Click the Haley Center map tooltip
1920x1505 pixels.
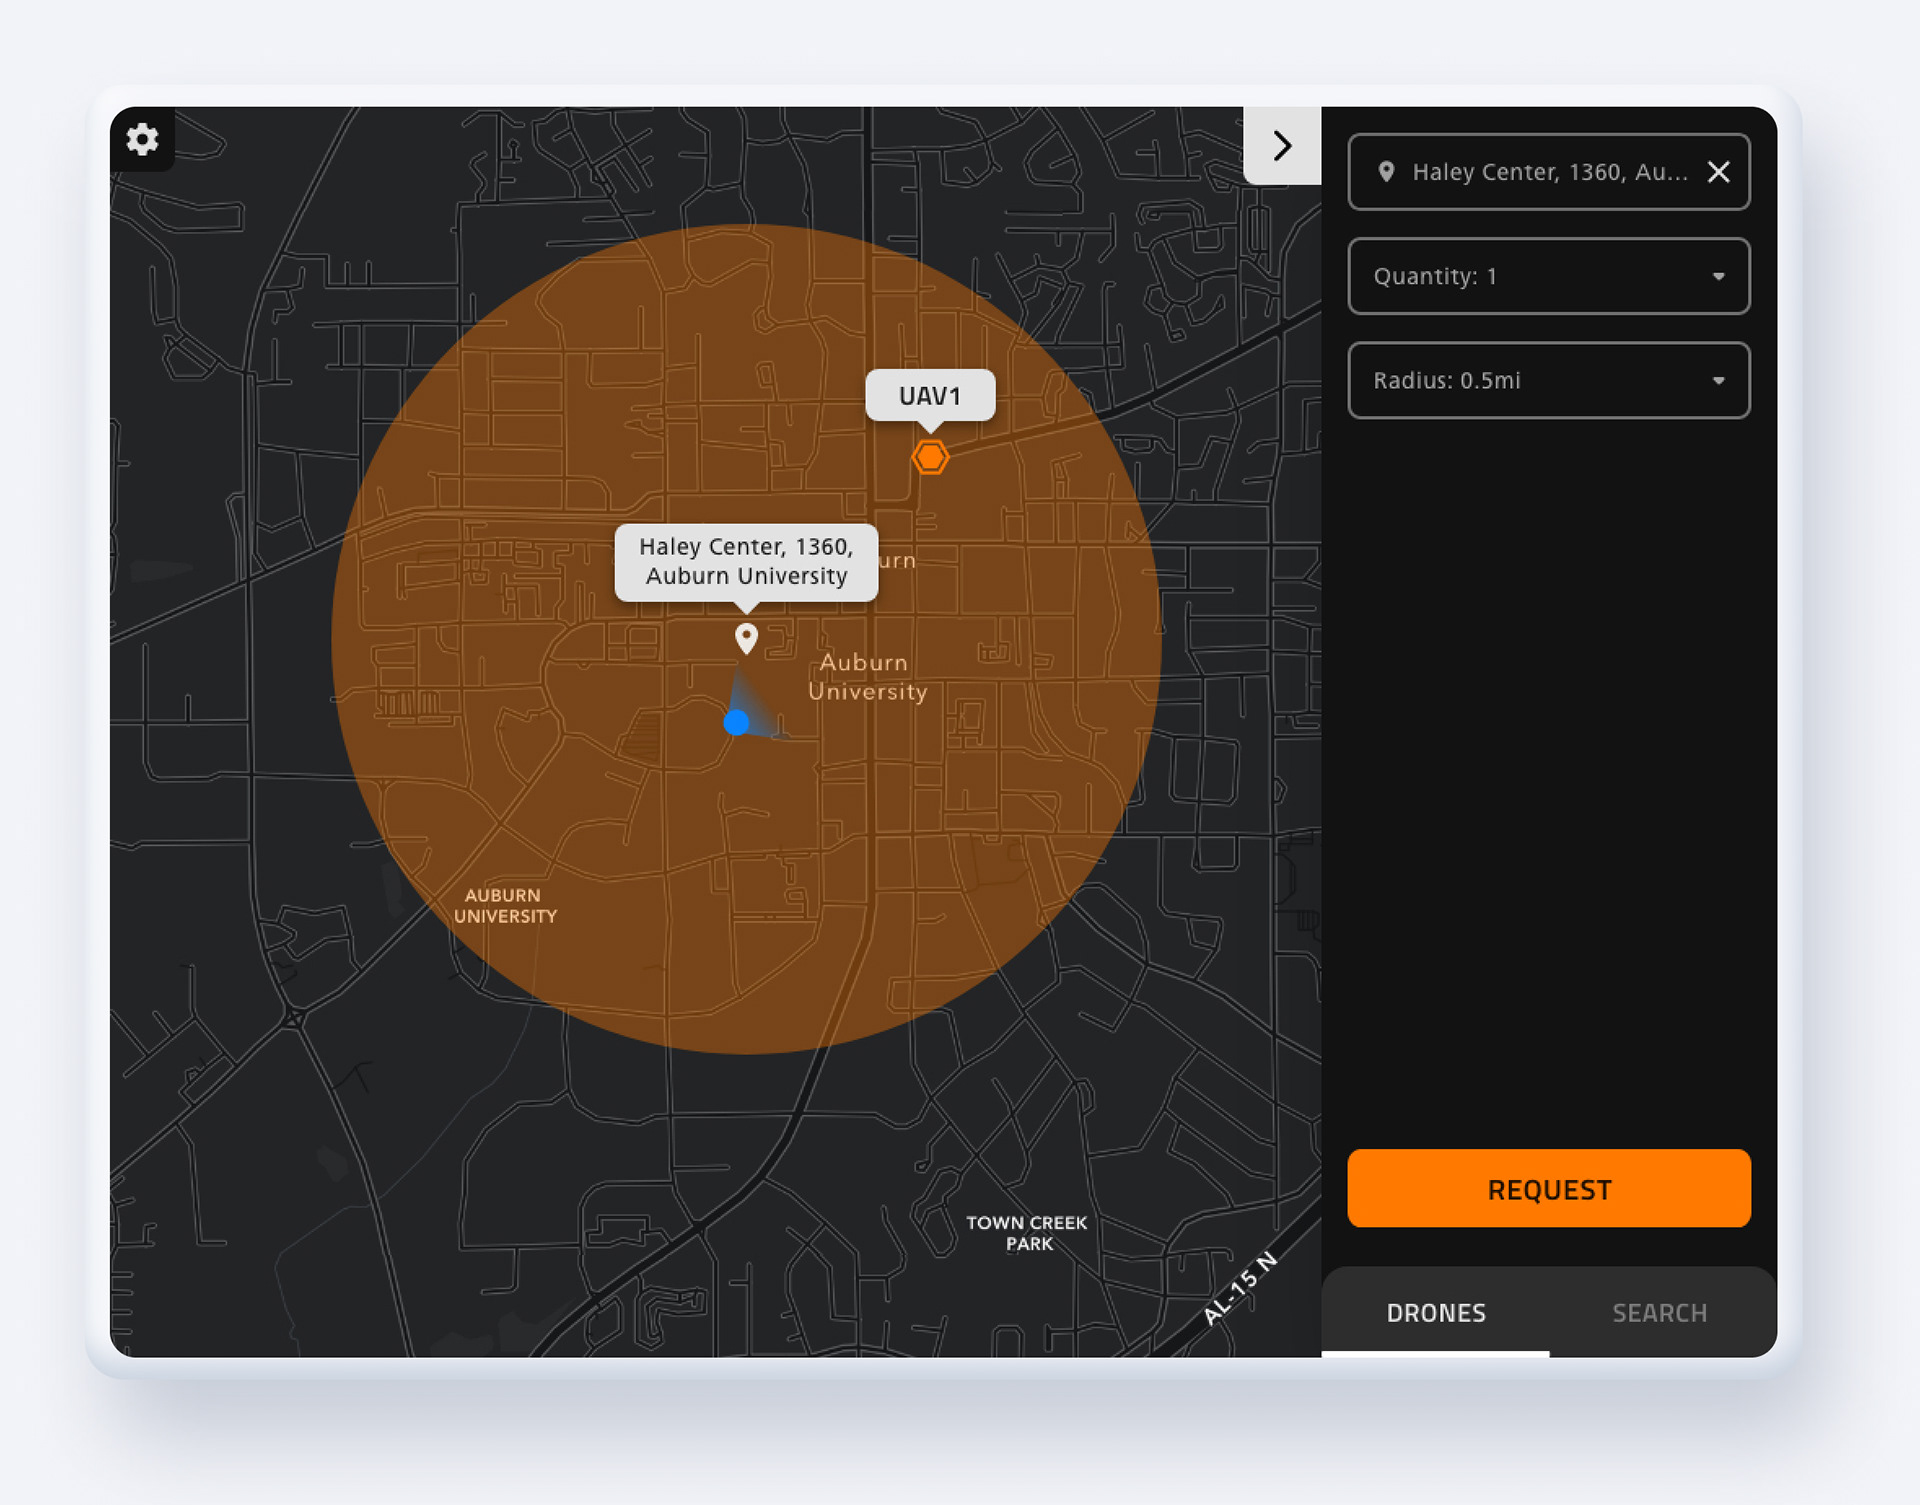[x=746, y=561]
